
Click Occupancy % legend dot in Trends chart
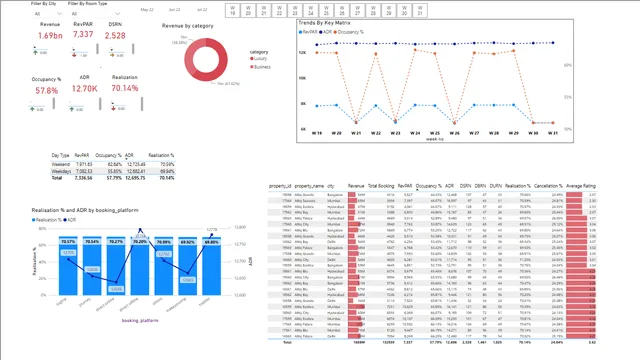point(335,32)
